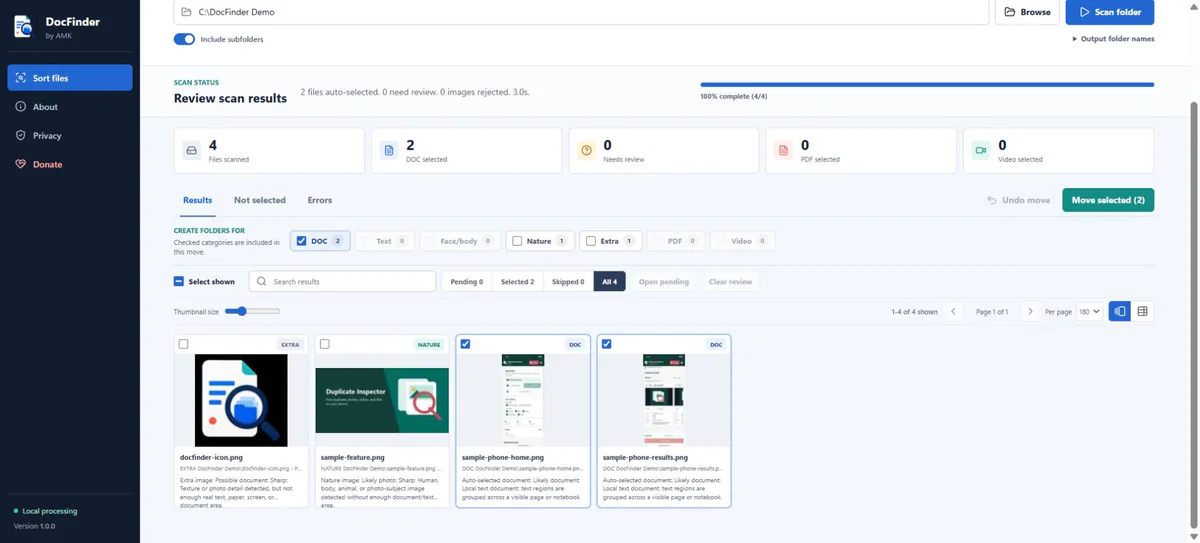Uncheck sample-phone-home.png card checkbox
The width and height of the screenshot is (1200, 543).
[465, 344]
